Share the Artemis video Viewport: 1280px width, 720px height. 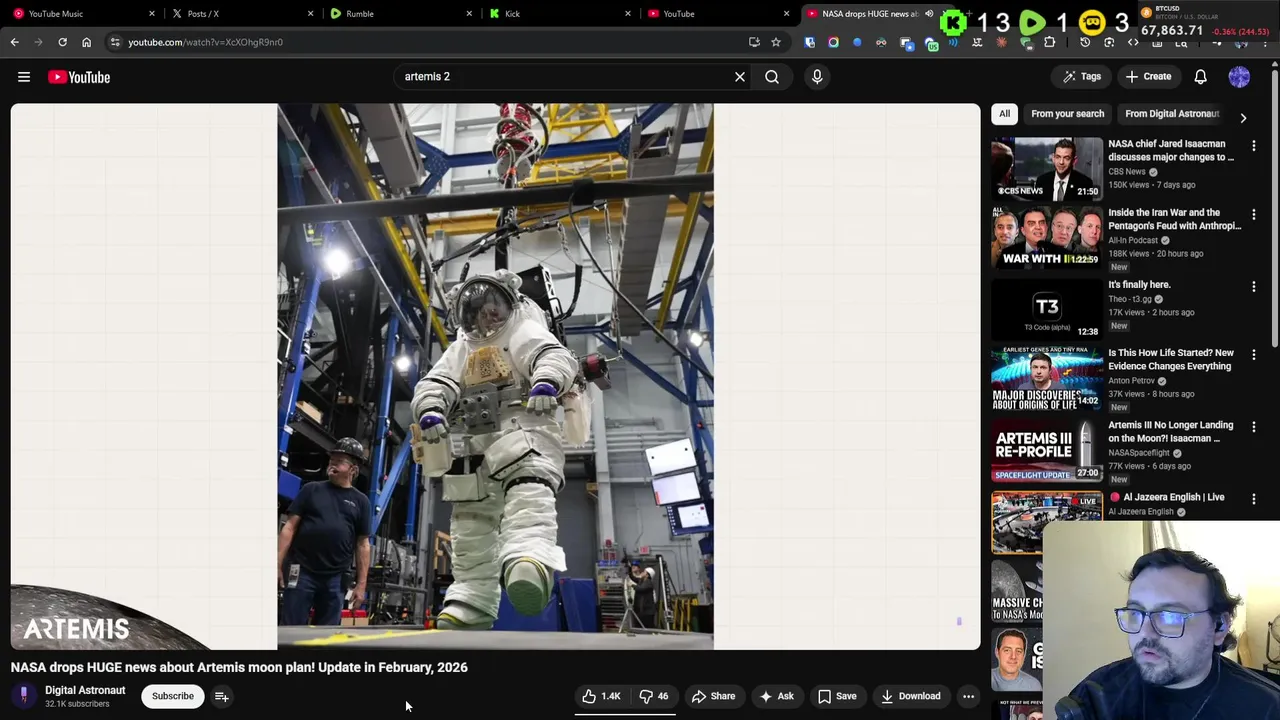pyautogui.click(x=713, y=696)
